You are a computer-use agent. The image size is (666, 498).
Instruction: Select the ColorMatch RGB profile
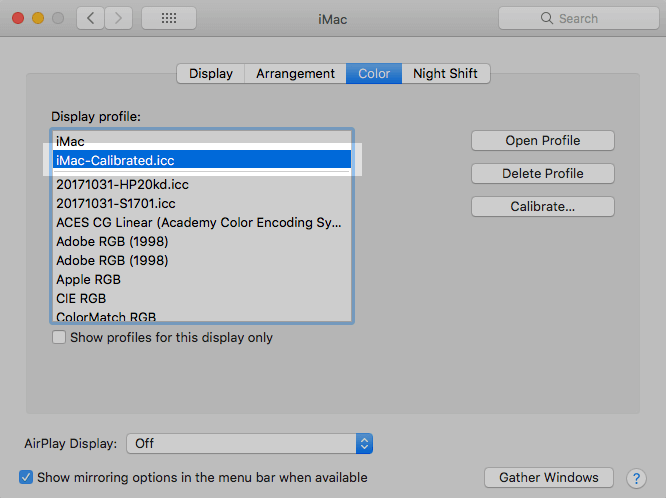(x=202, y=315)
